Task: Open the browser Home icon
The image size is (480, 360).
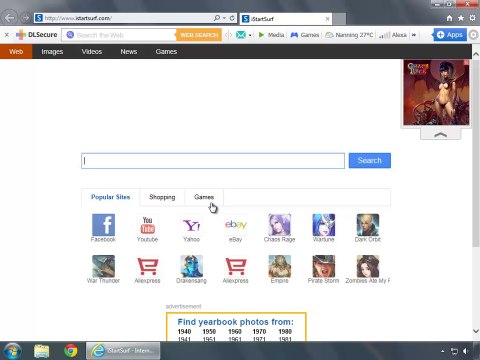Action: [449, 18]
